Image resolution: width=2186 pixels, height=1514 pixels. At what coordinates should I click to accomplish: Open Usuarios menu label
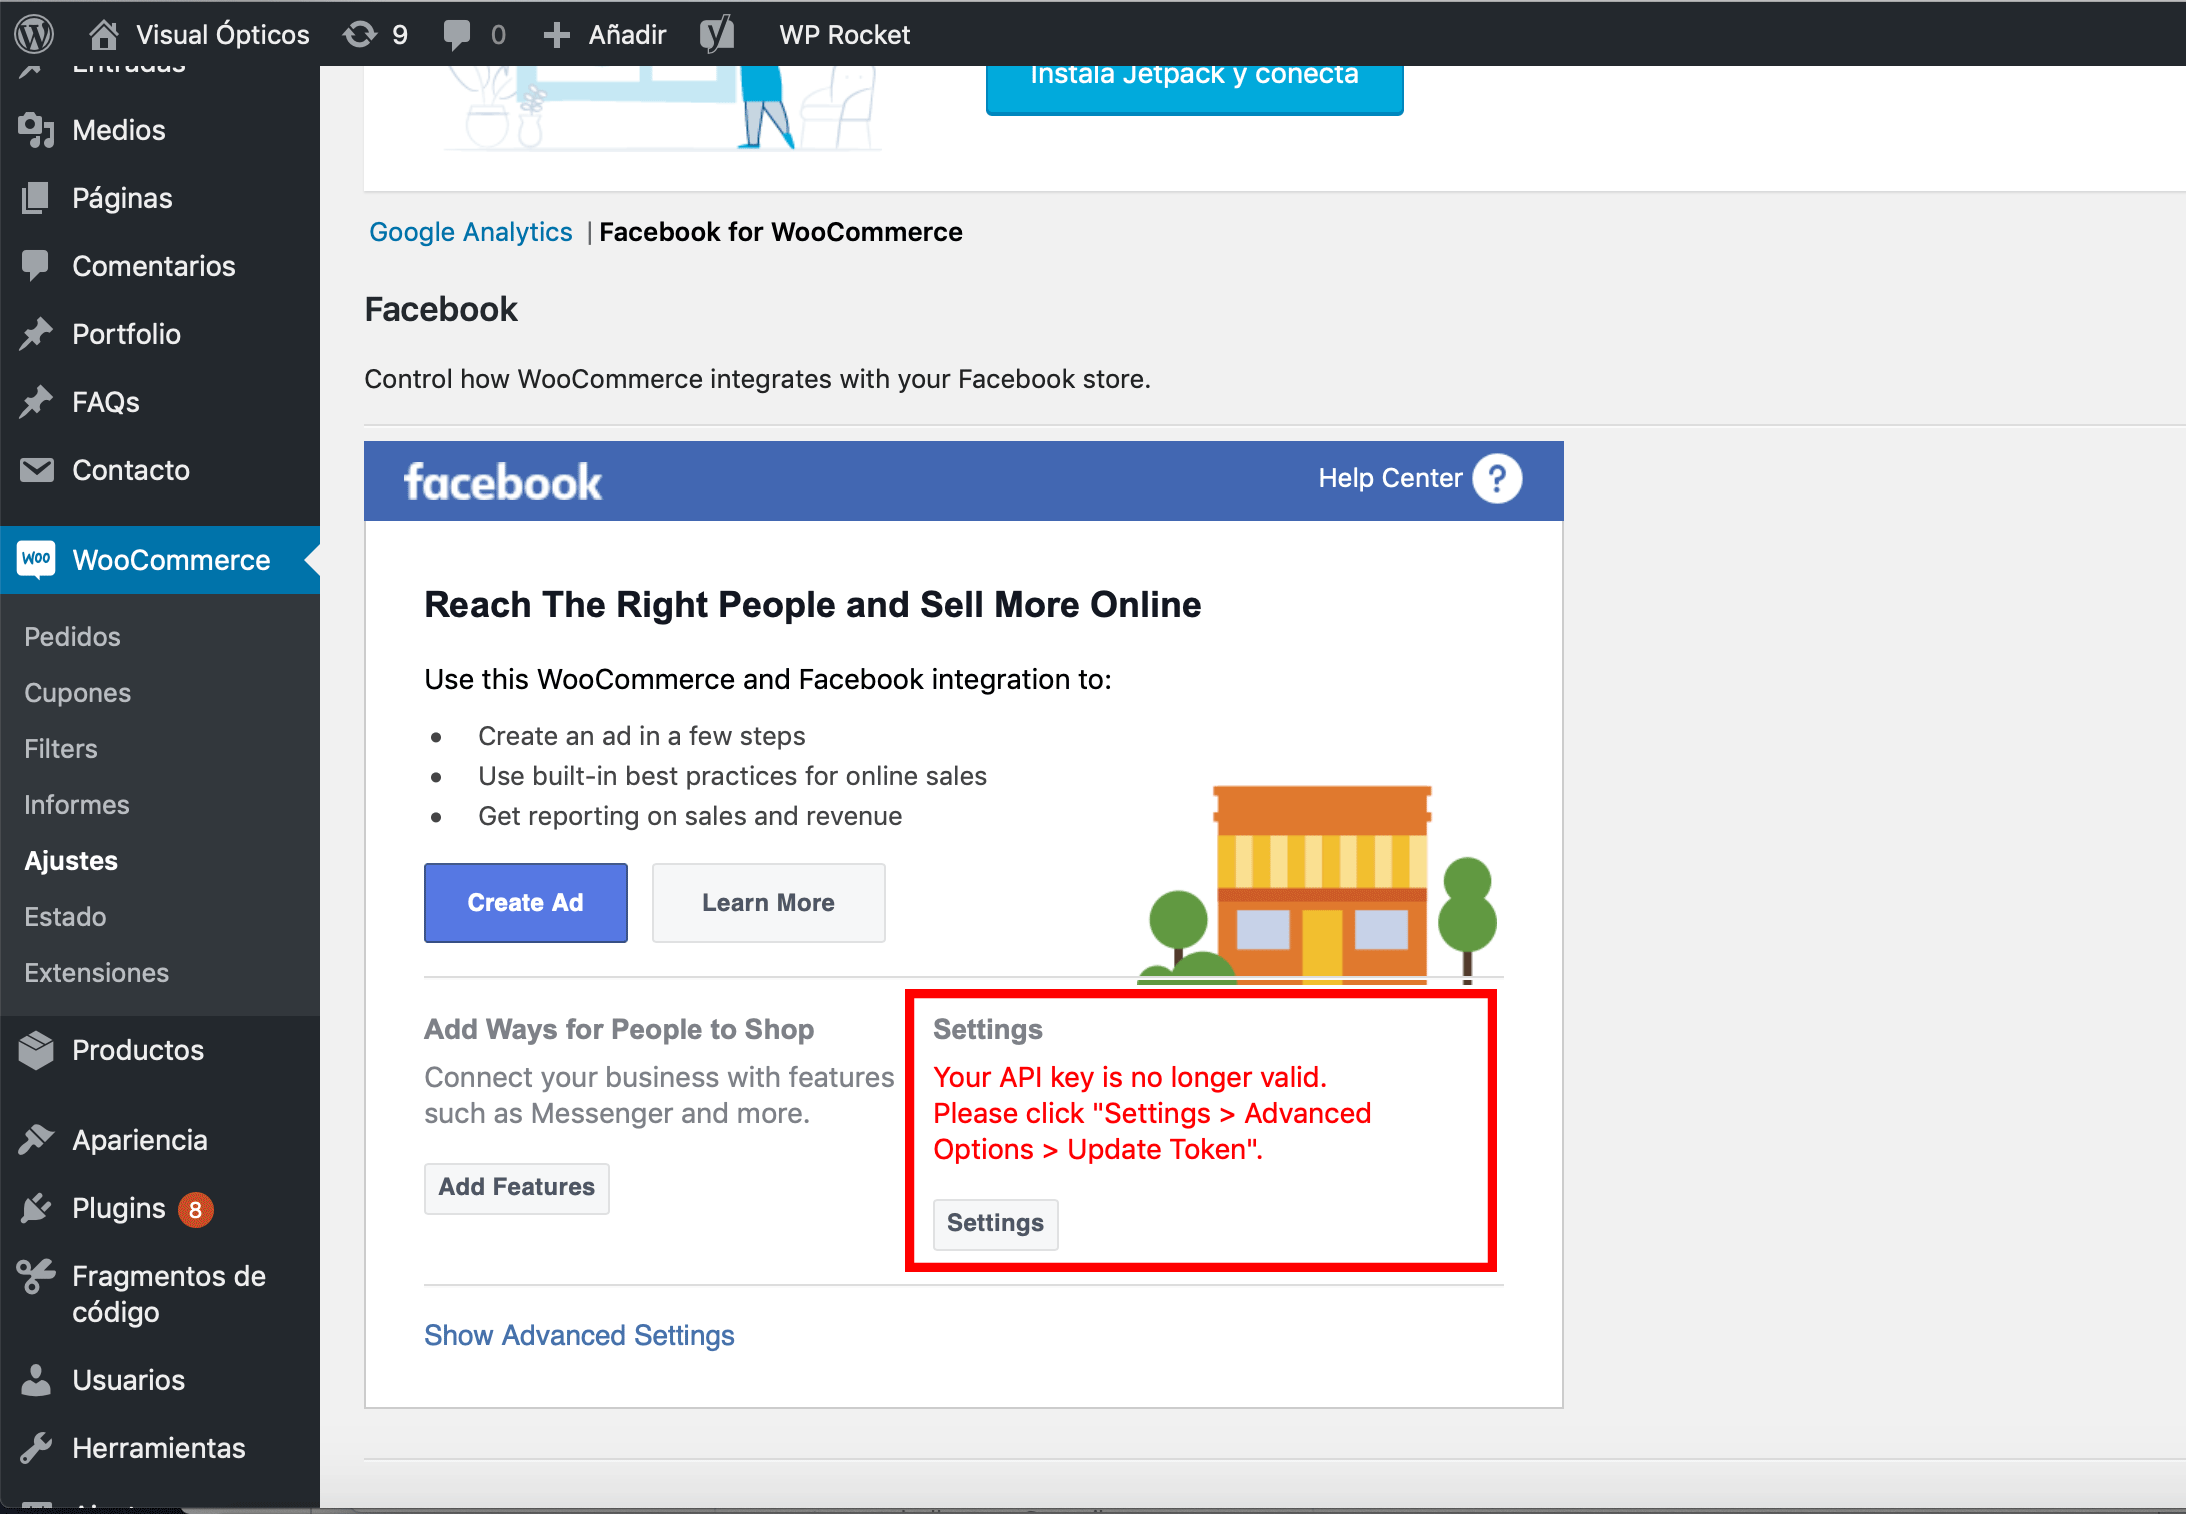[129, 1380]
